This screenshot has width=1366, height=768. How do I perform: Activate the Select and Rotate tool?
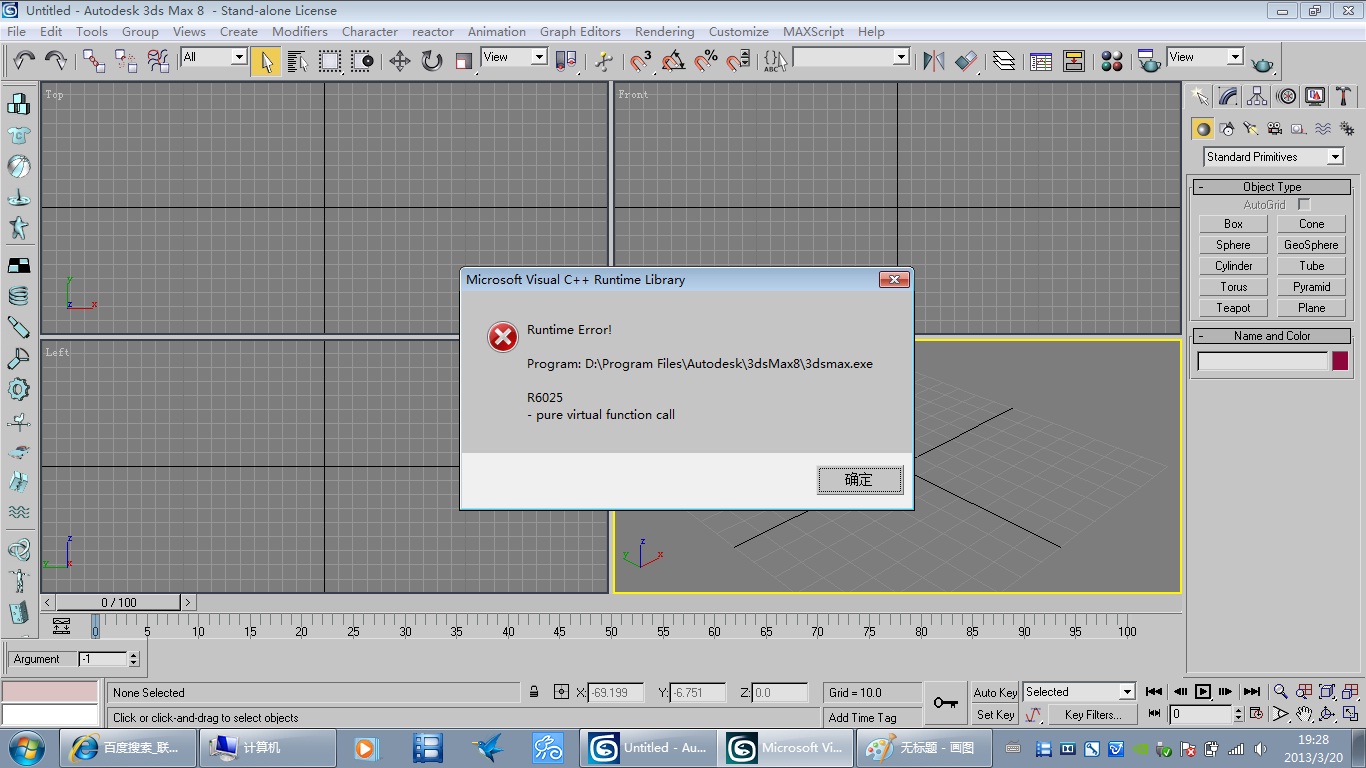pyautogui.click(x=432, y=61)
